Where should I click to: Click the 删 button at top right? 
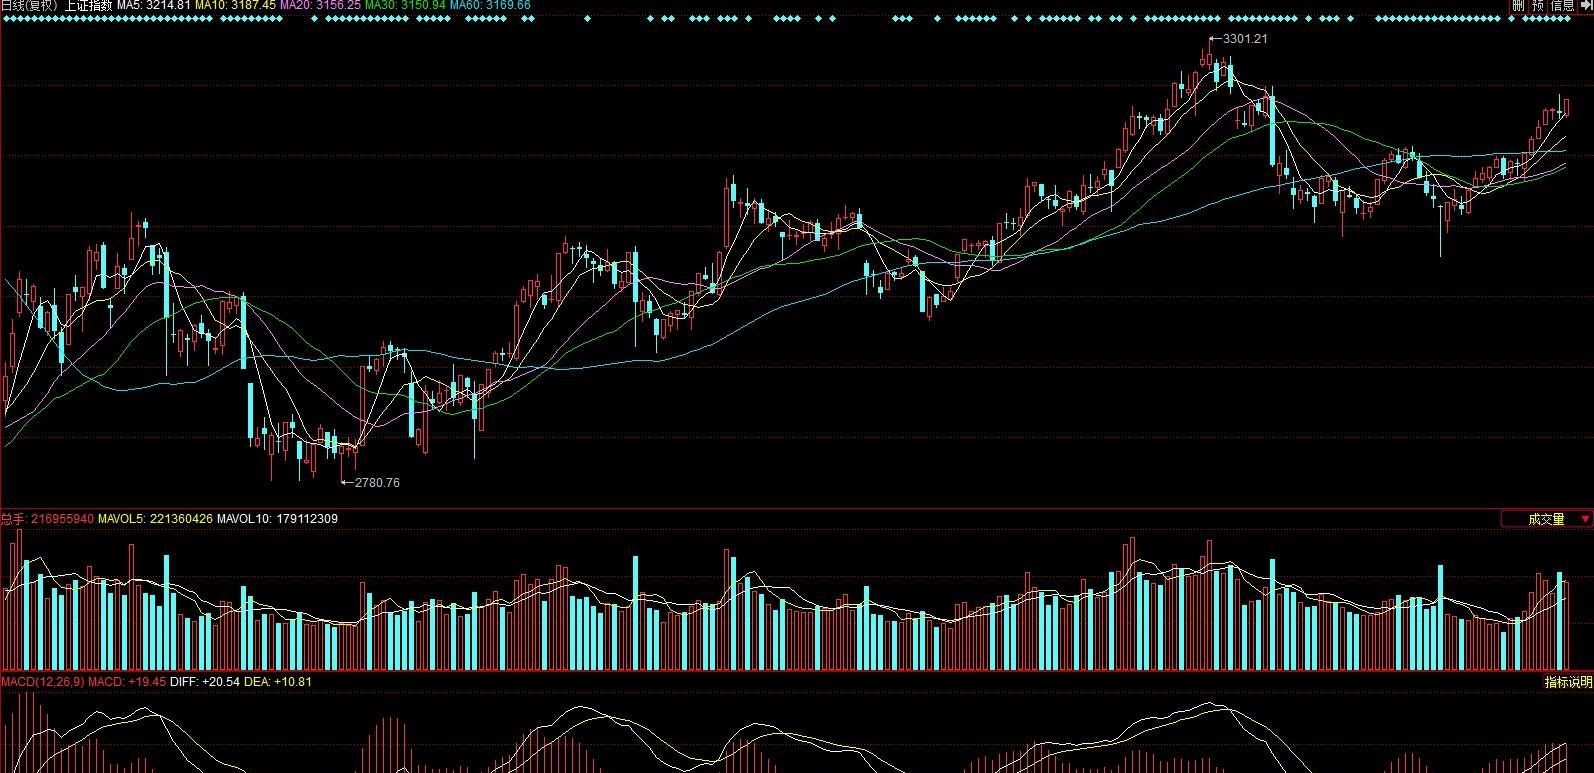tap(1517, 5)
